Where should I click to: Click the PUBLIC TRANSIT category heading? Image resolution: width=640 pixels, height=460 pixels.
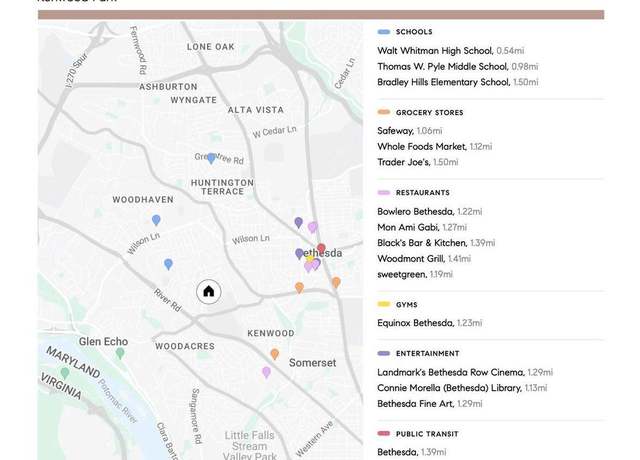(427, 434)
